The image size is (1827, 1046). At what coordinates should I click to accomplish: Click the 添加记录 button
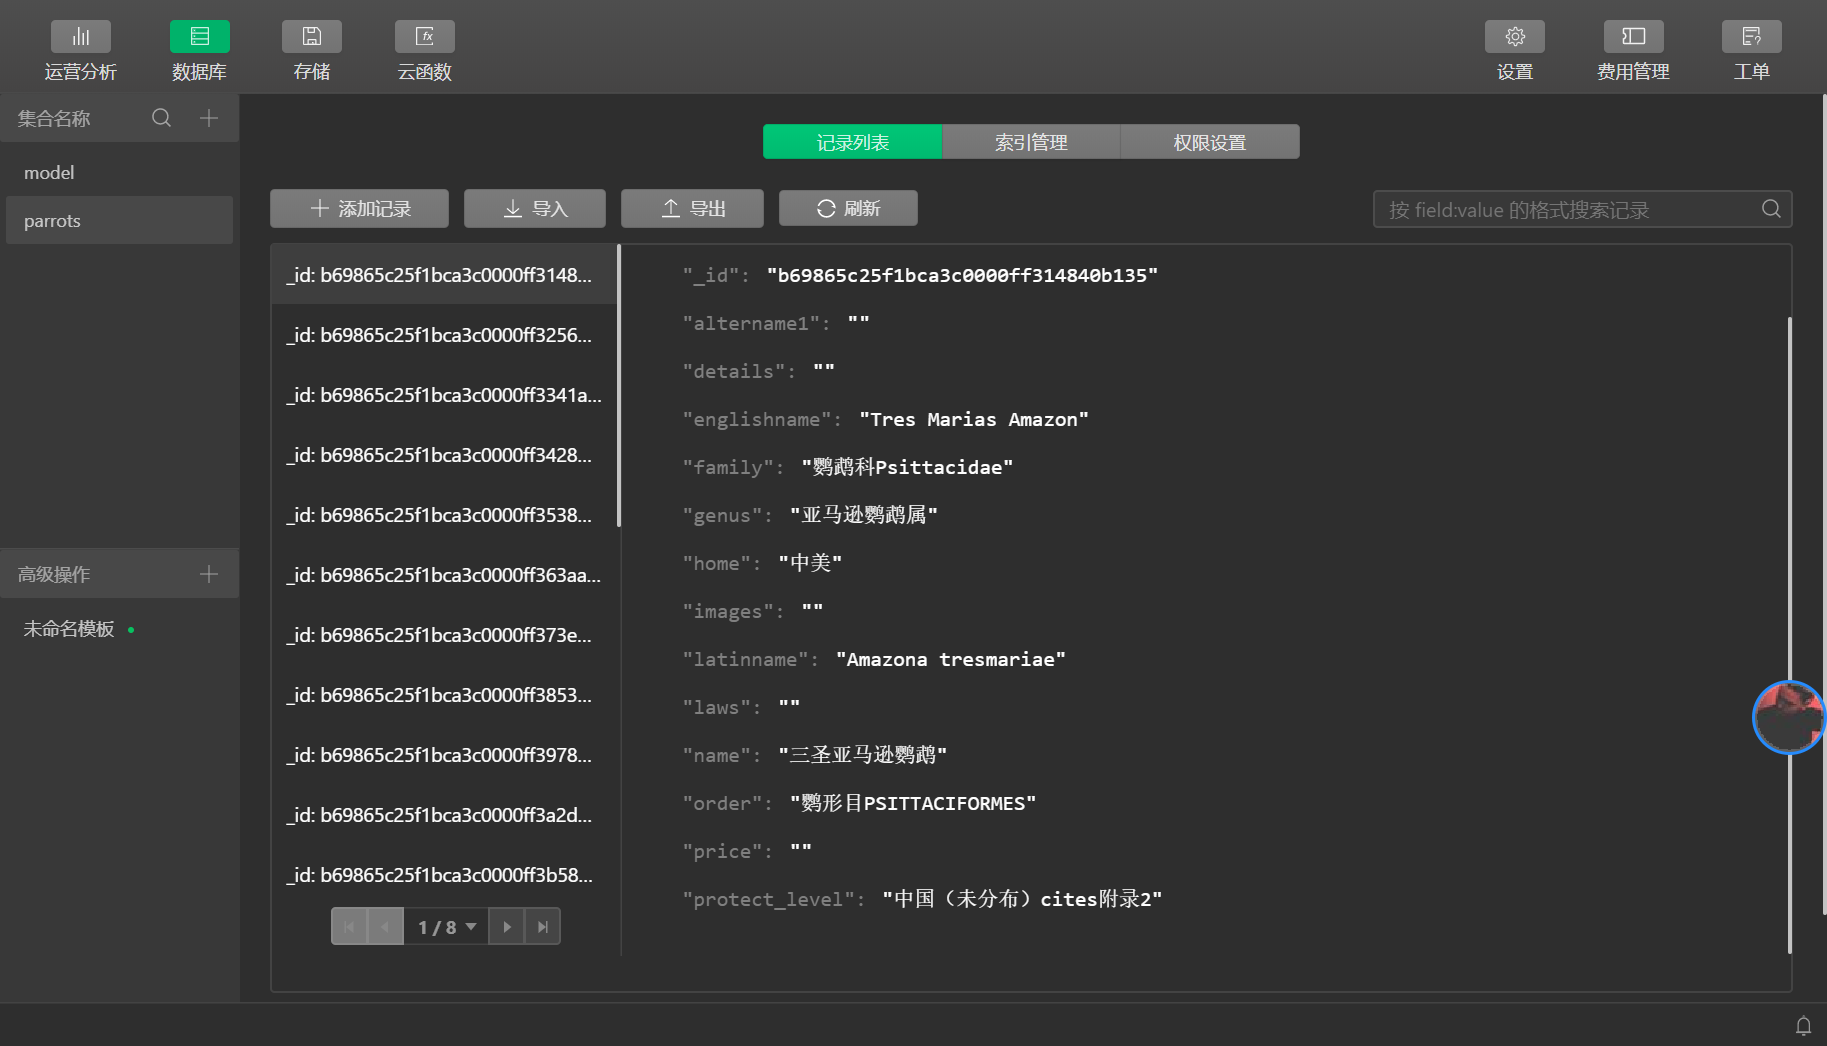[359, 208]
